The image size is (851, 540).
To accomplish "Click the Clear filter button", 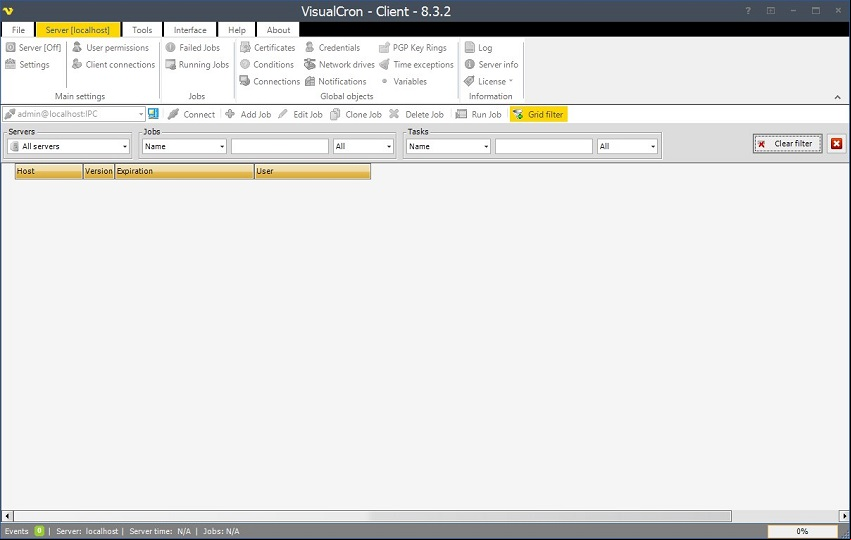I will (788, 144).
